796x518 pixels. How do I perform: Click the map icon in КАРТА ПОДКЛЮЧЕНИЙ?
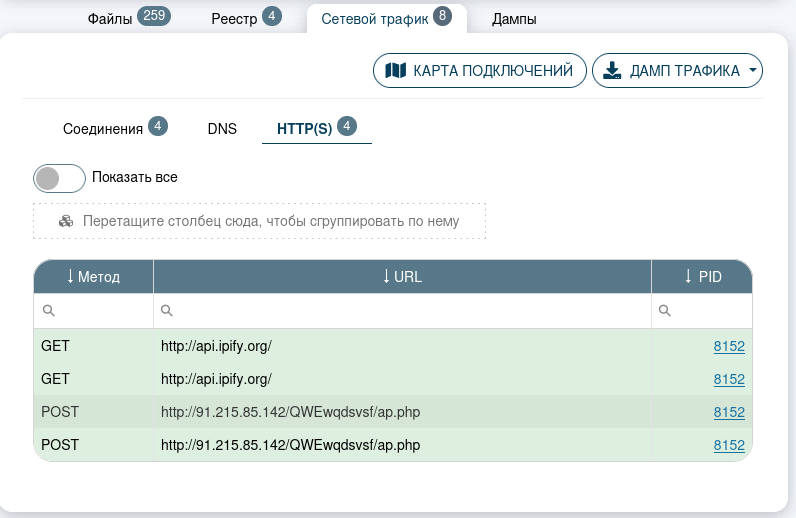(x=396, y=71)
